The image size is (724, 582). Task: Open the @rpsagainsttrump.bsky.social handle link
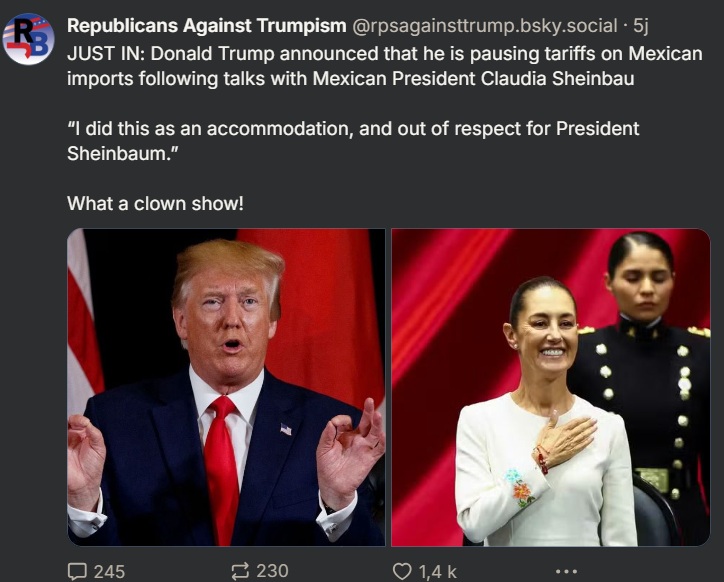[484, 26]
